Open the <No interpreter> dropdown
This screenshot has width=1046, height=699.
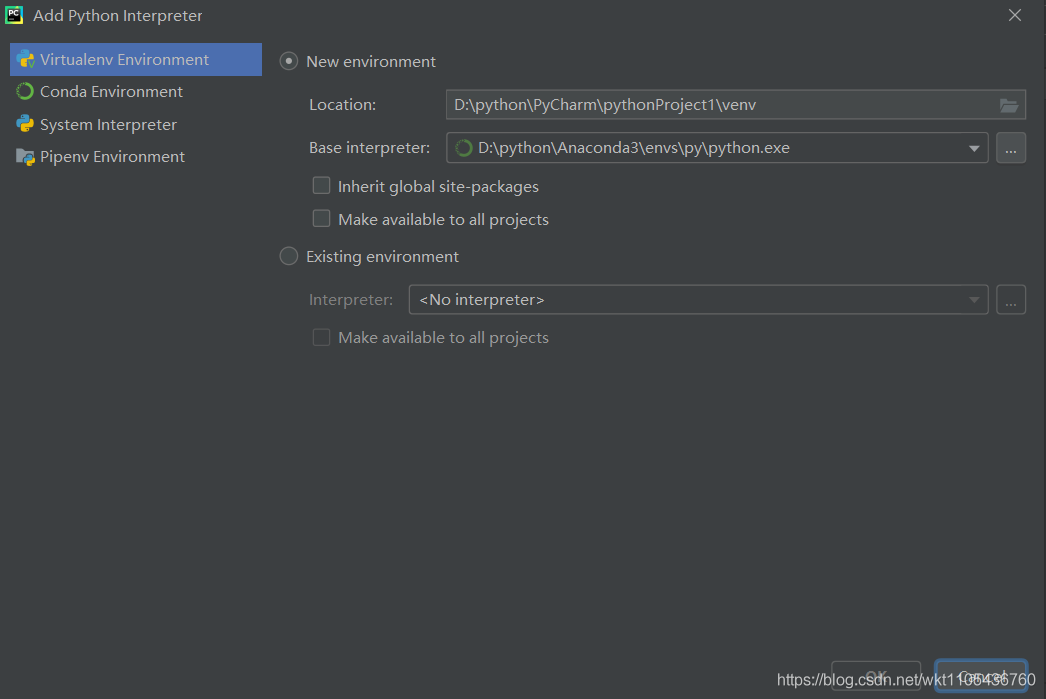[x=697, y=300]
